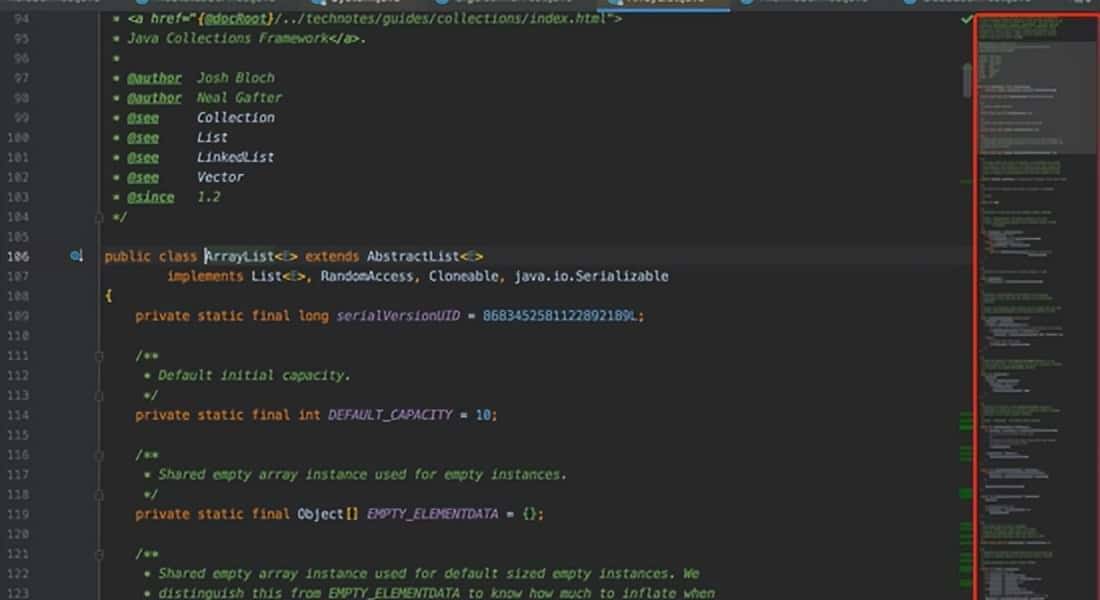Fold the comment block starting at line 121

(99, 554)
